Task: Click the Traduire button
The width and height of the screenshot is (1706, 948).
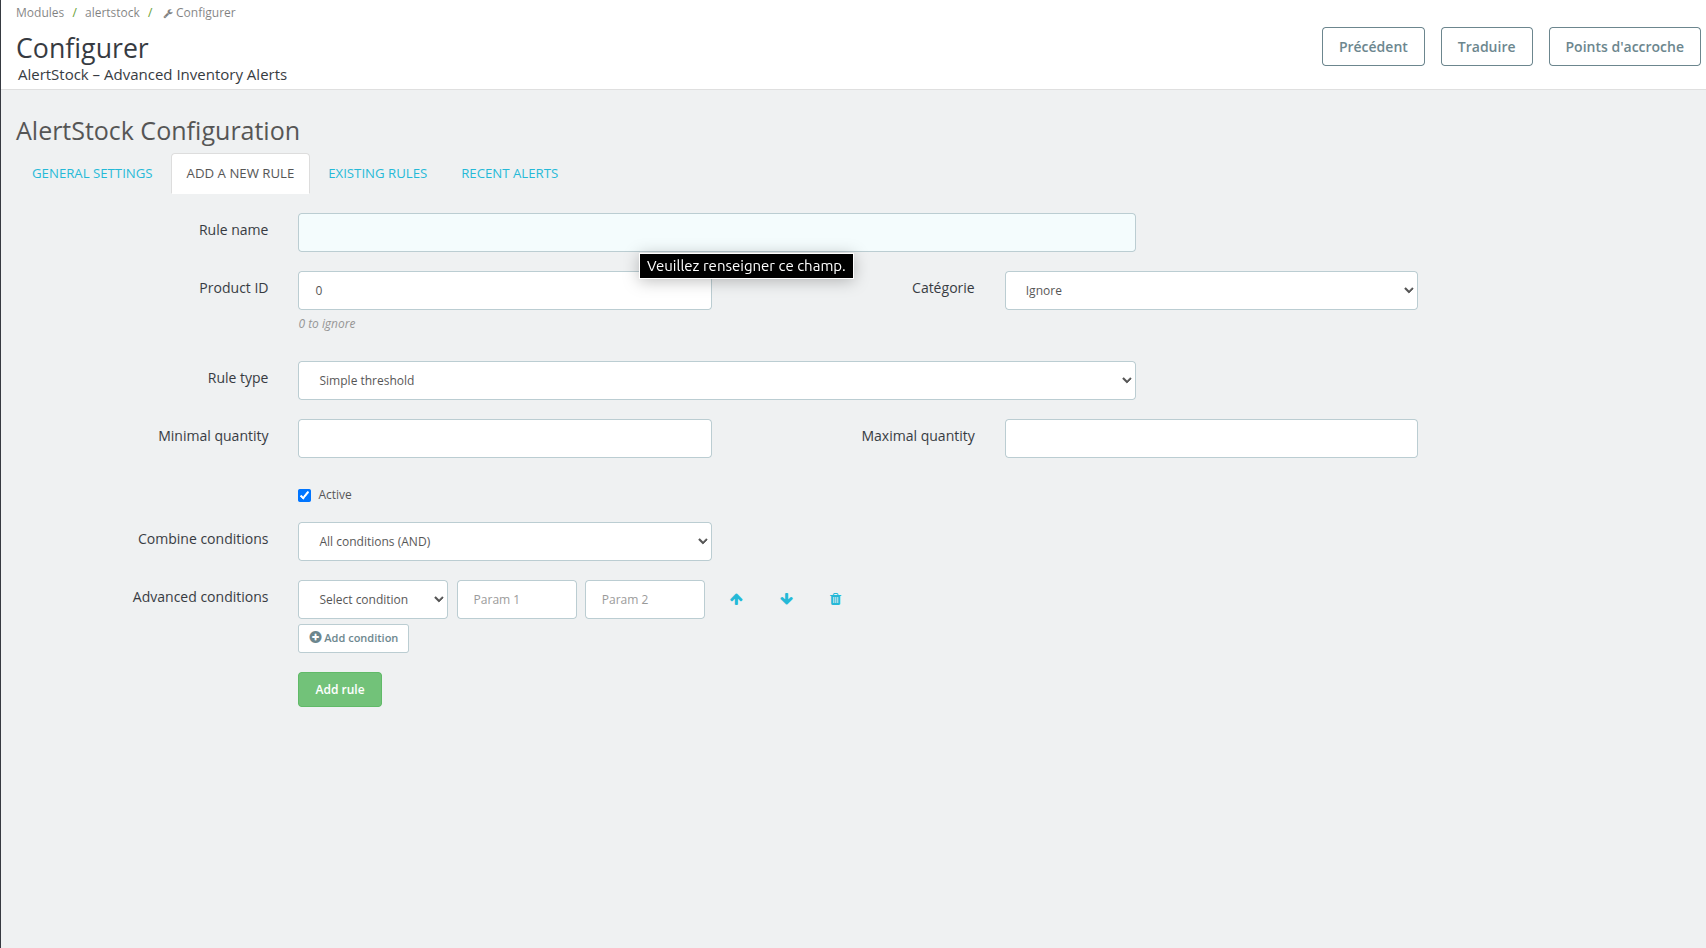Action: tap(1486, 46)
